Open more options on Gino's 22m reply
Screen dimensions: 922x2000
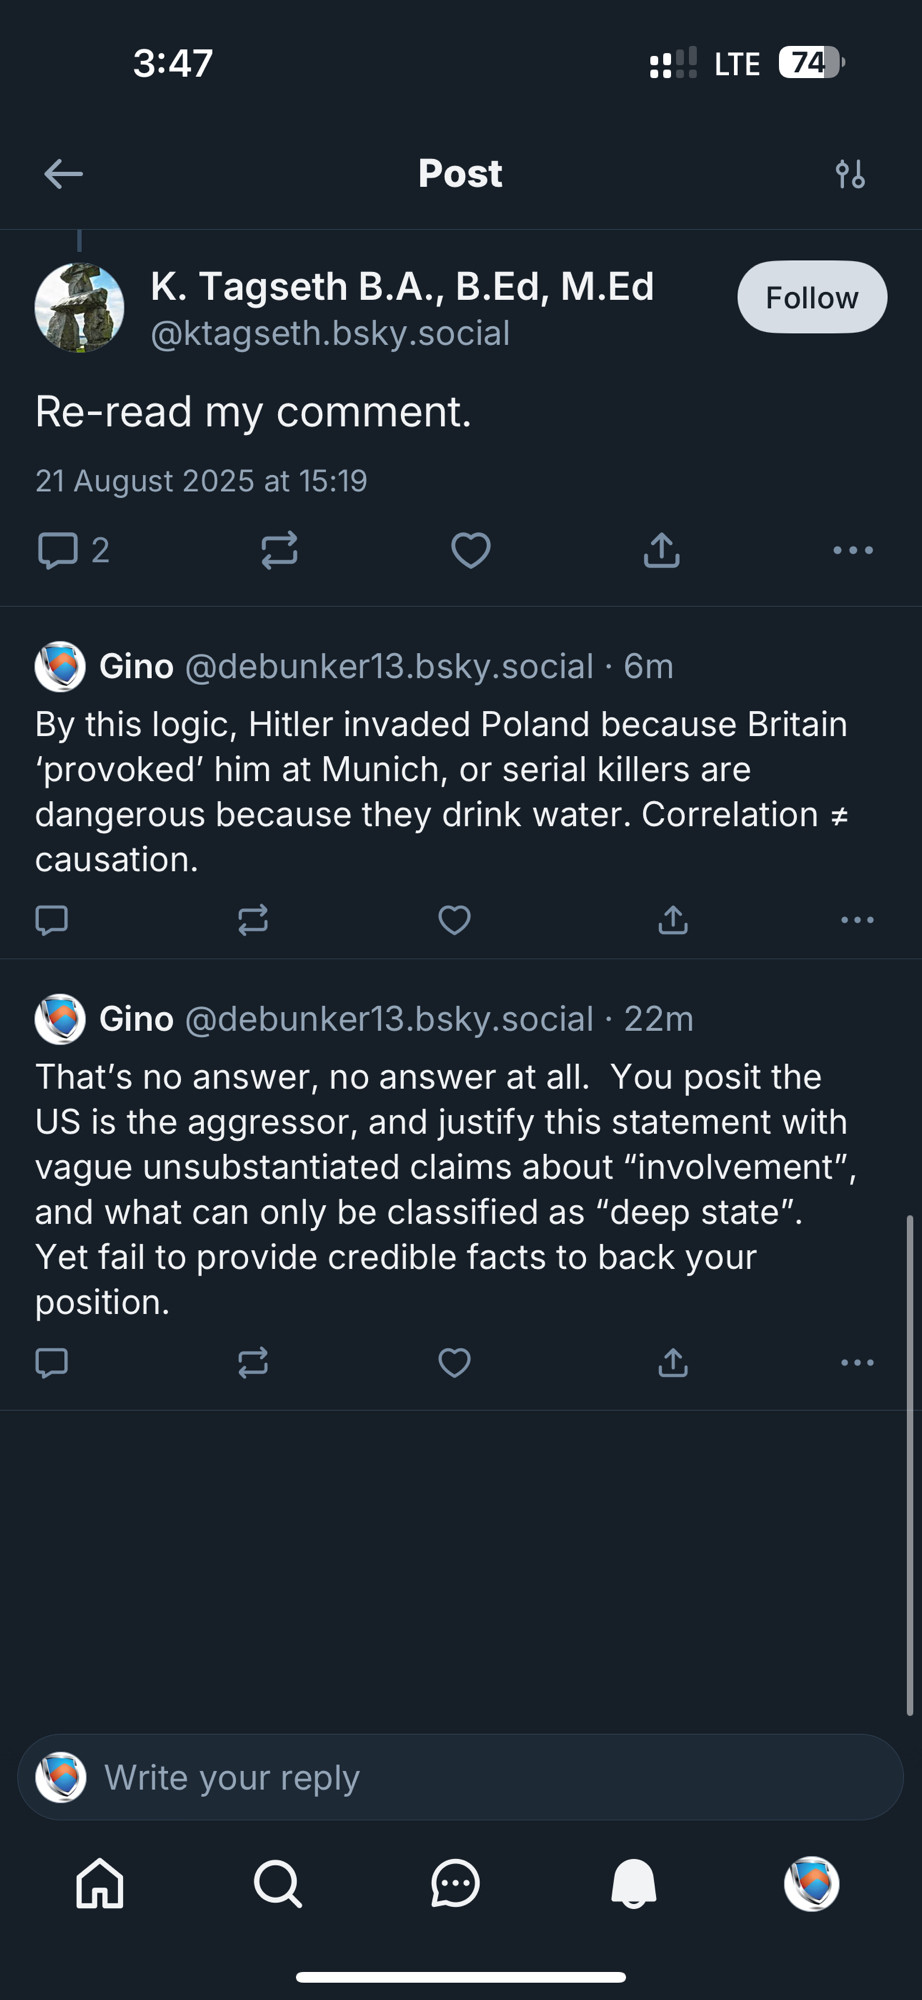point(857,1362)
